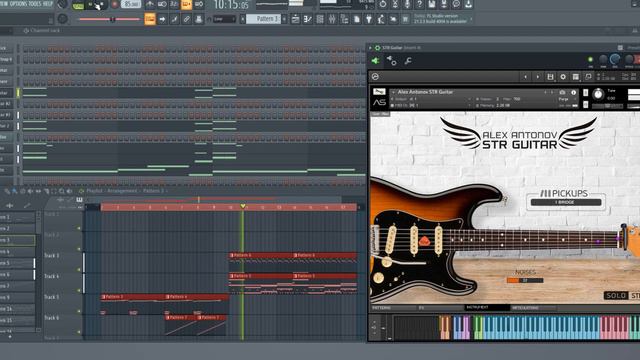640x360 pixels.
Task: Open the Mixer toolbar icon
Action: (x=332, y=19)
